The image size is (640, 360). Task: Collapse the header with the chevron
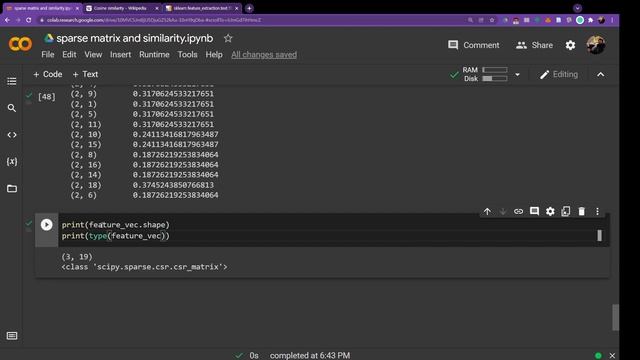[600, 75]
